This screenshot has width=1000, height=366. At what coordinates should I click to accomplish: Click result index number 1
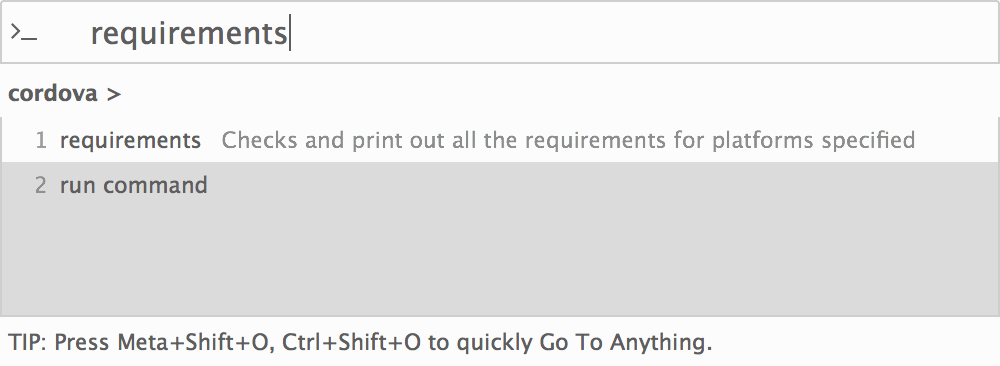tap(41, 140)
